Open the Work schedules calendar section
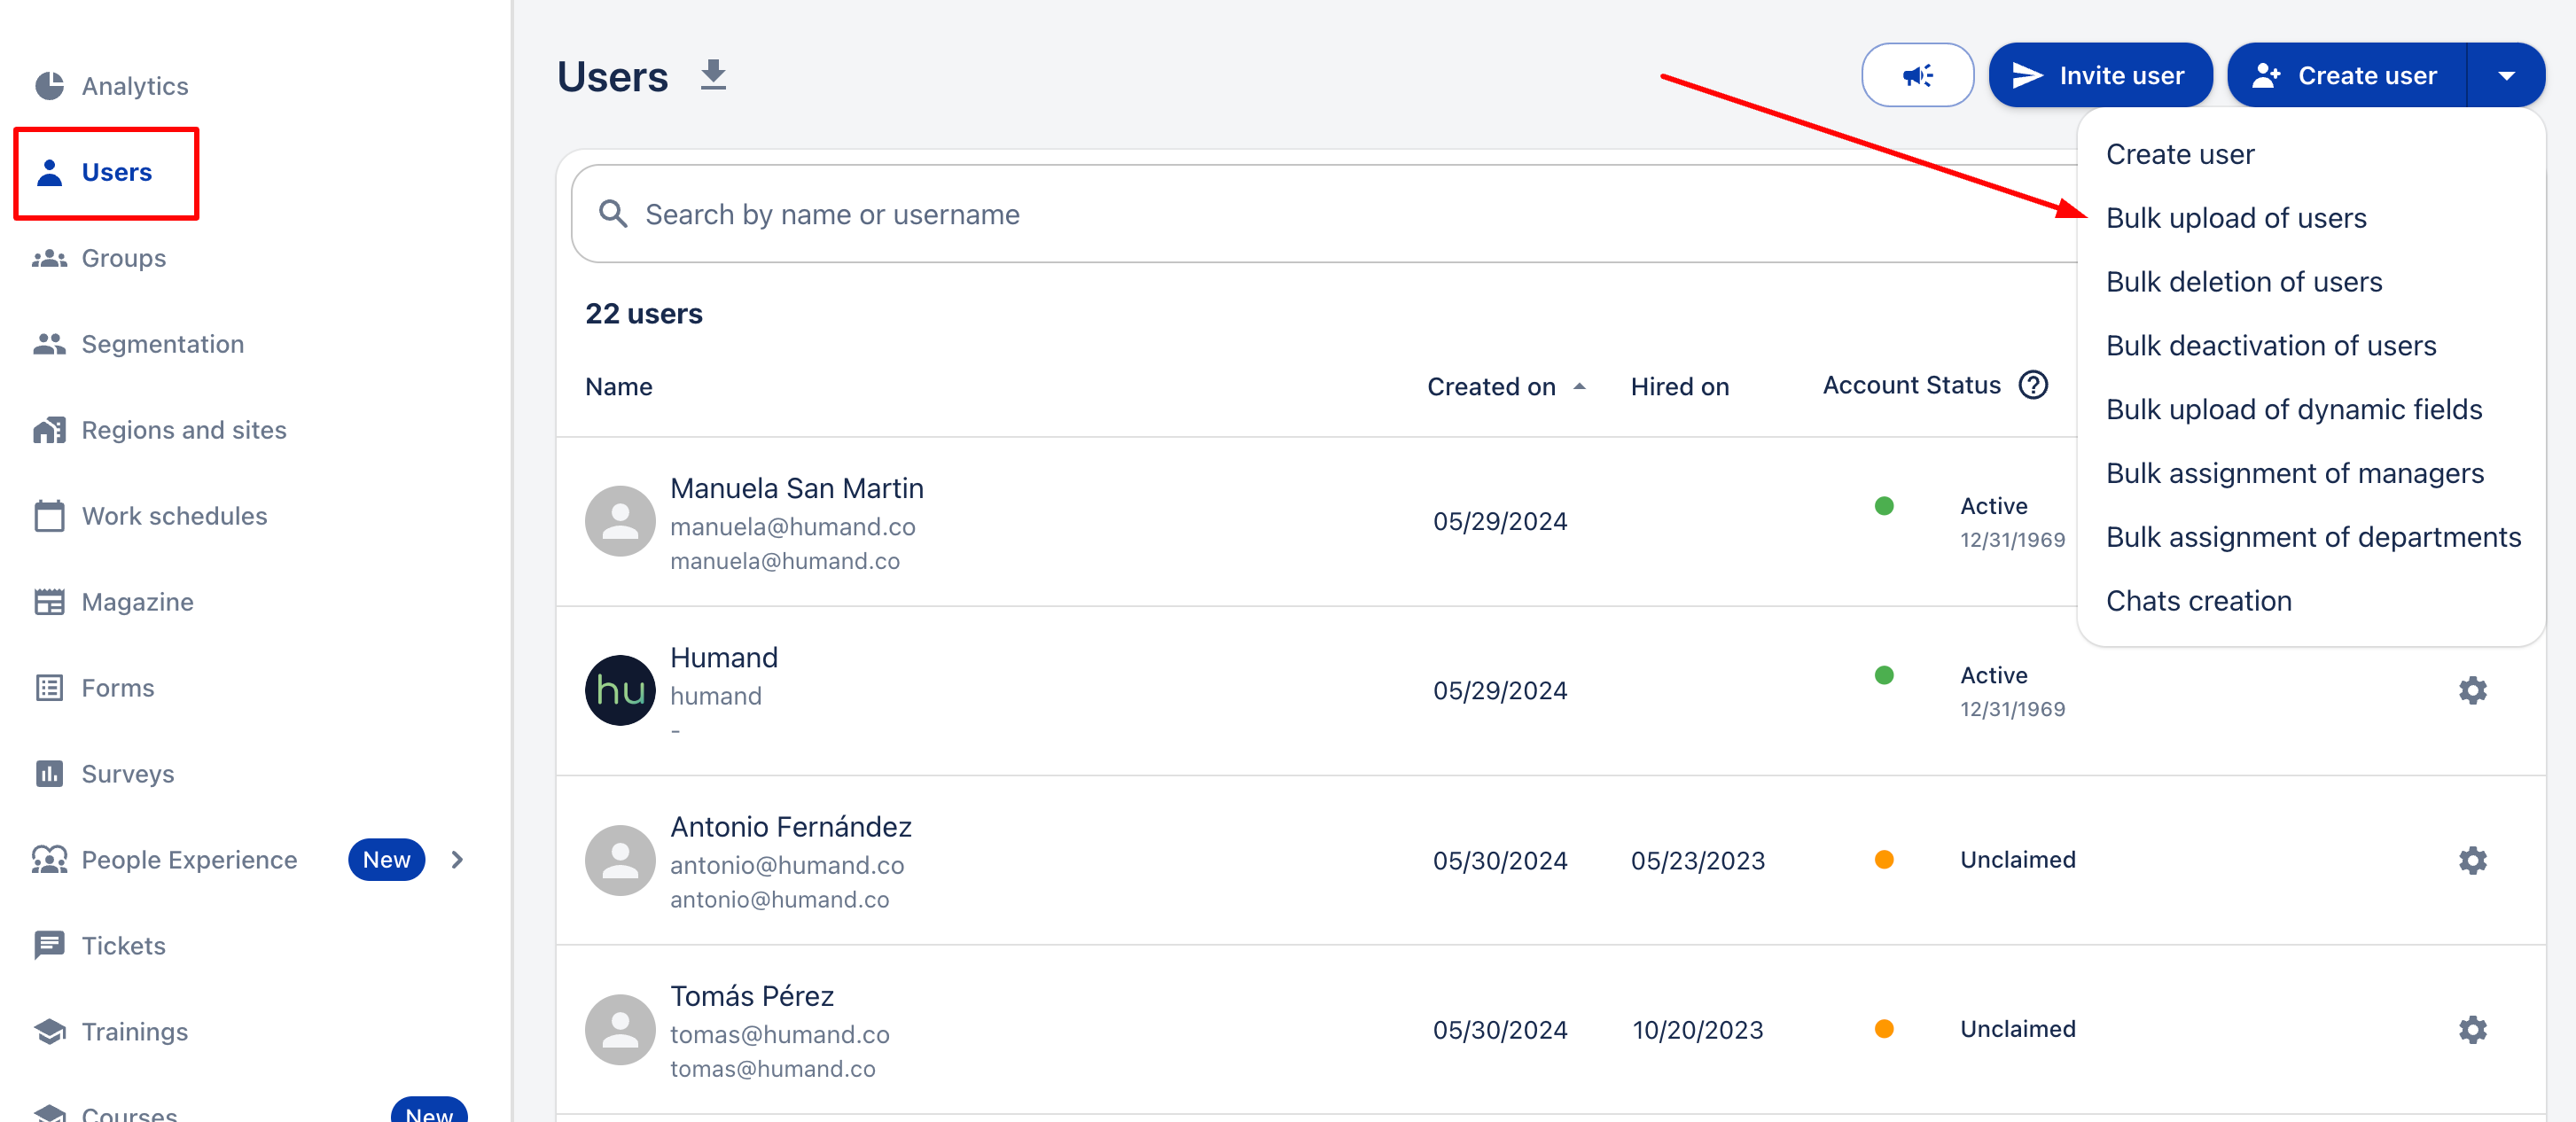The height and width of the screenshot is (1122, 2576). [174, 516]
